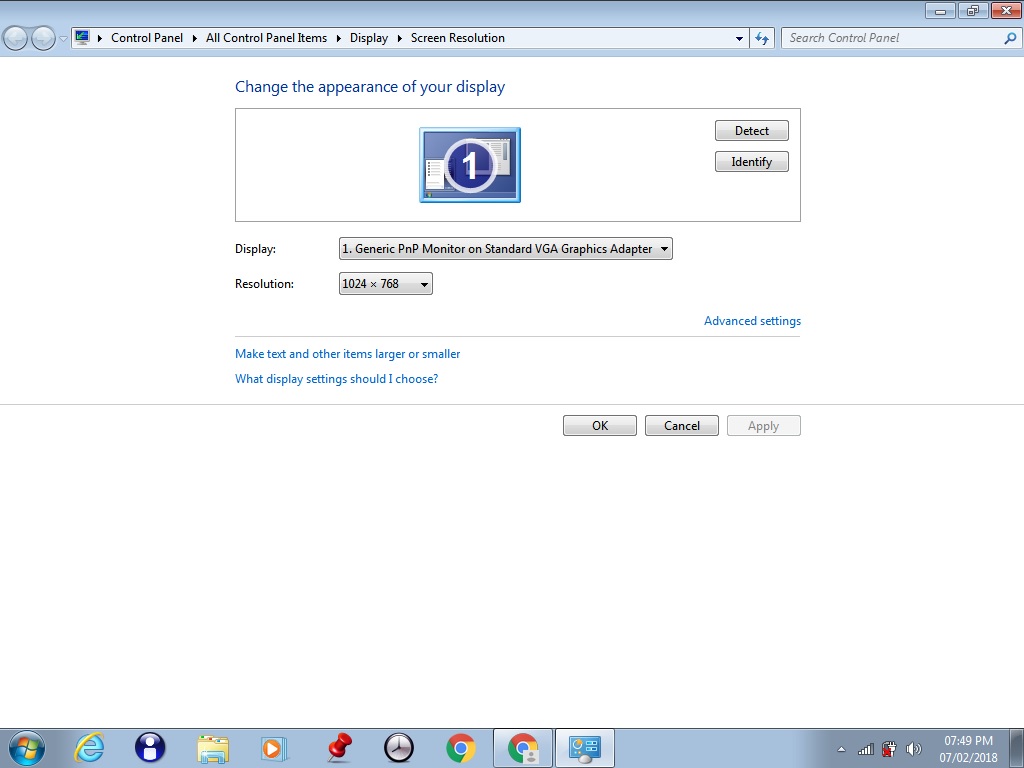Click the Cancel button
Screen dimensions: 1024x768
coord(682,426)
